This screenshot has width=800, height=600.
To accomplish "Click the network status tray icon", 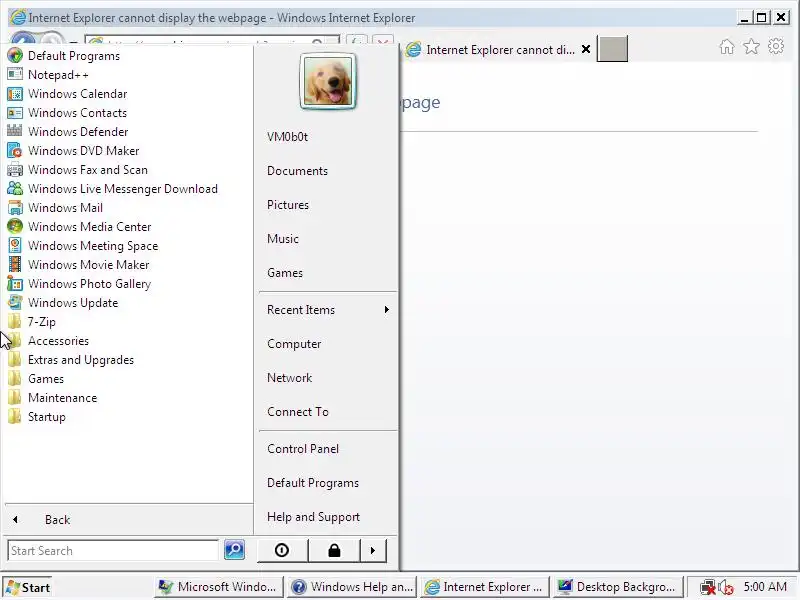I will 708,588.
